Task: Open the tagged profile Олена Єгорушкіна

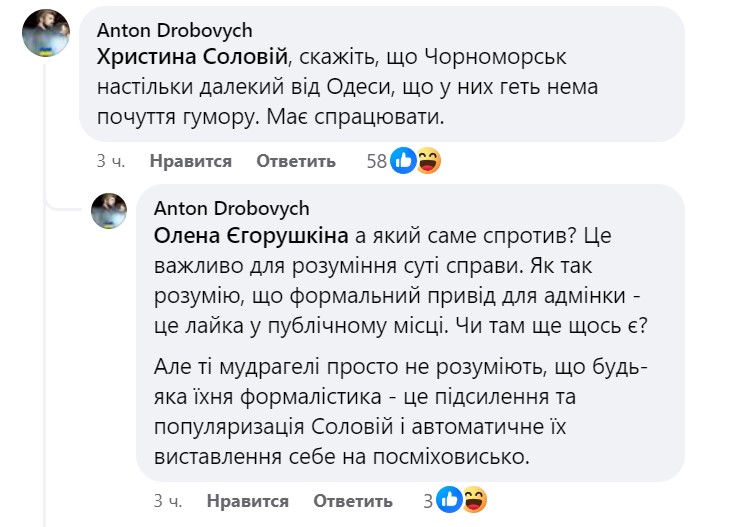Action: (x=251, y=235)
